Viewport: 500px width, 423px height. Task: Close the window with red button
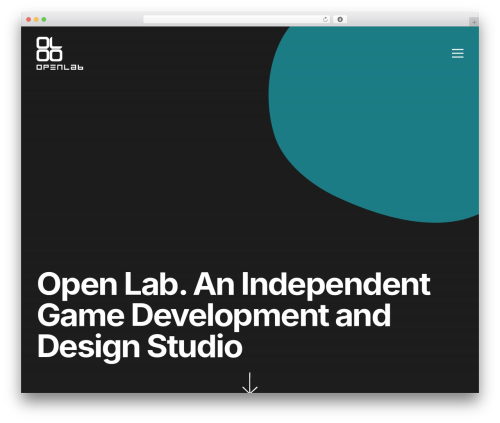coord(29,20)
